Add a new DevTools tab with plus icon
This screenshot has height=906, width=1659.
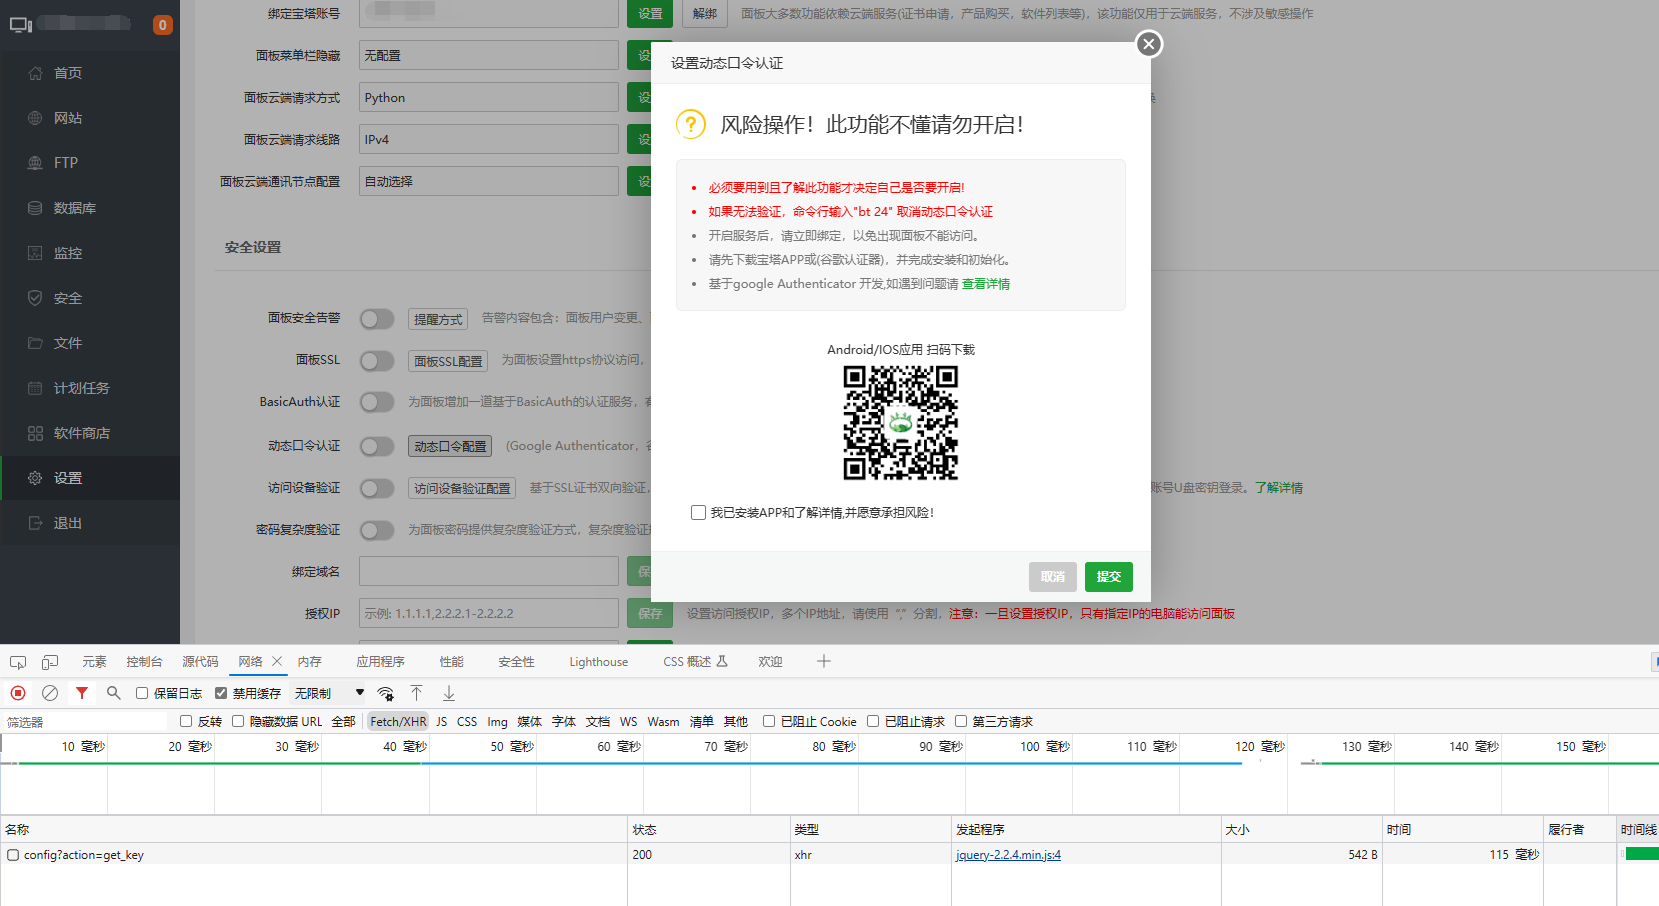click(824, 661)
